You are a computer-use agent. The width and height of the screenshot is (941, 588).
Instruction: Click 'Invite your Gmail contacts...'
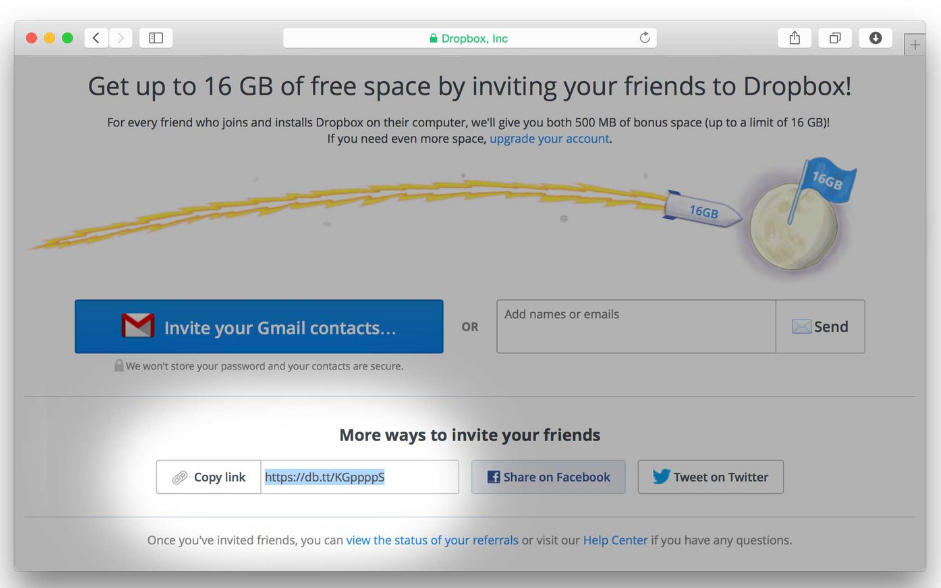258,326
